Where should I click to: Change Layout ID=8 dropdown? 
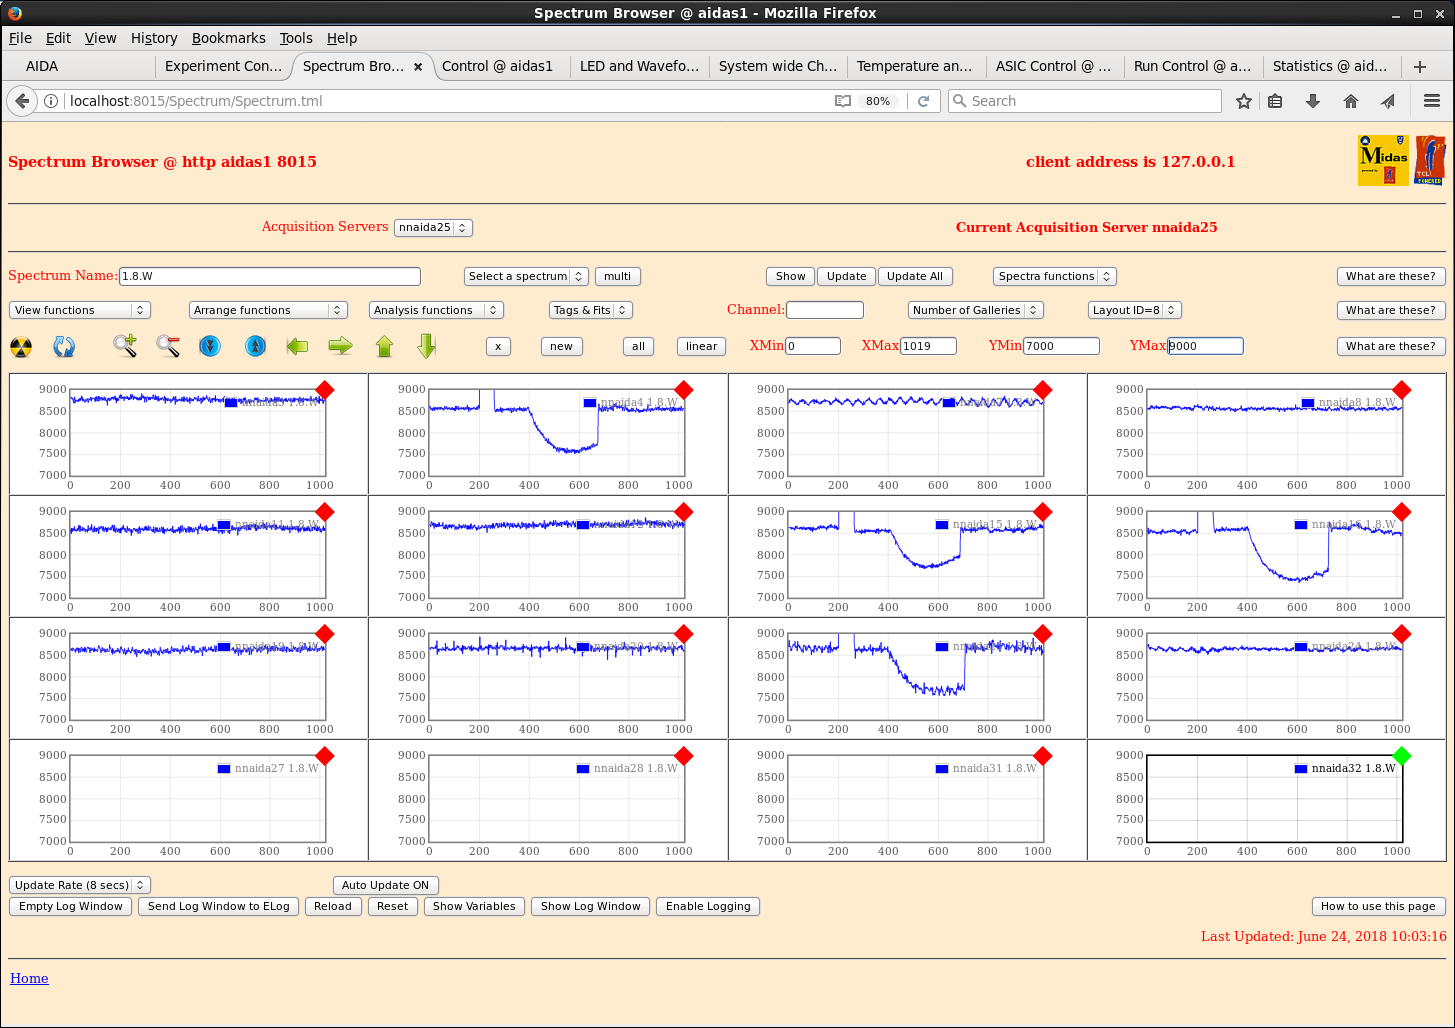(1135, 311)
